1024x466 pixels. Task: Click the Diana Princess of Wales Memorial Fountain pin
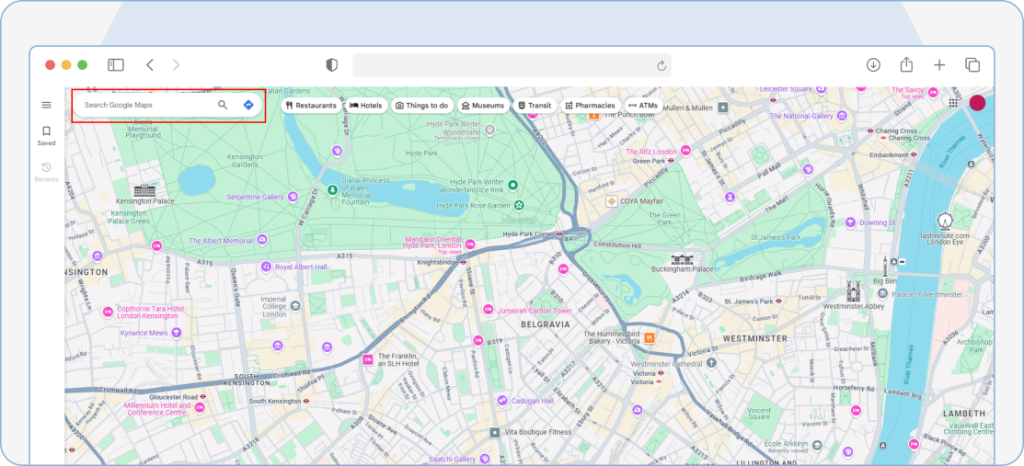click(332, 189)
